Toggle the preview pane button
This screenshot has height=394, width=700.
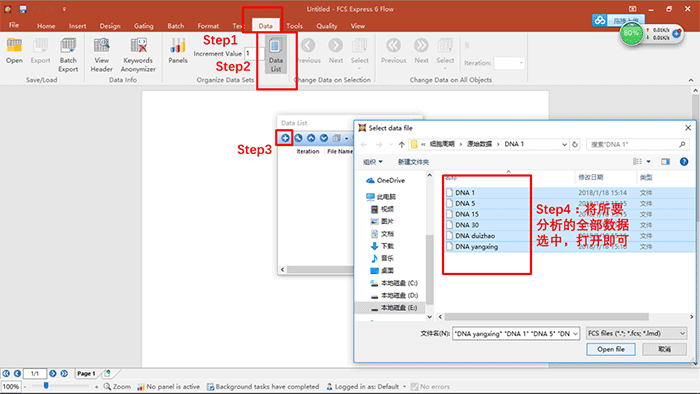tap(665, 162)
